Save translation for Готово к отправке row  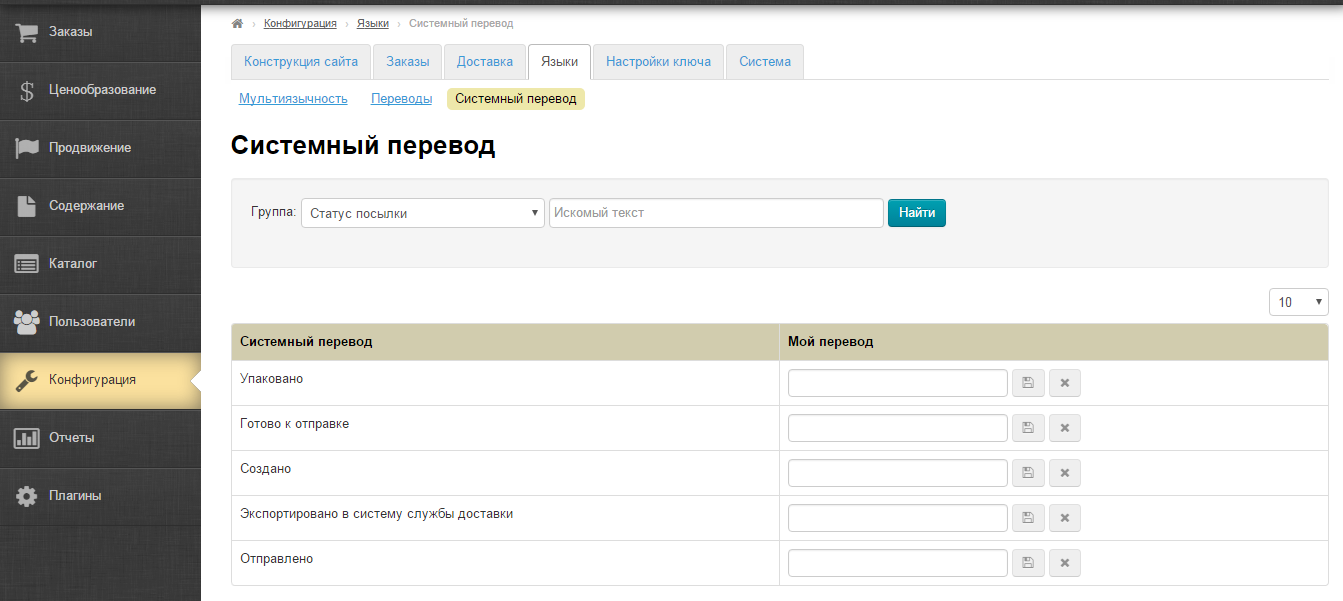(1028, 428)
